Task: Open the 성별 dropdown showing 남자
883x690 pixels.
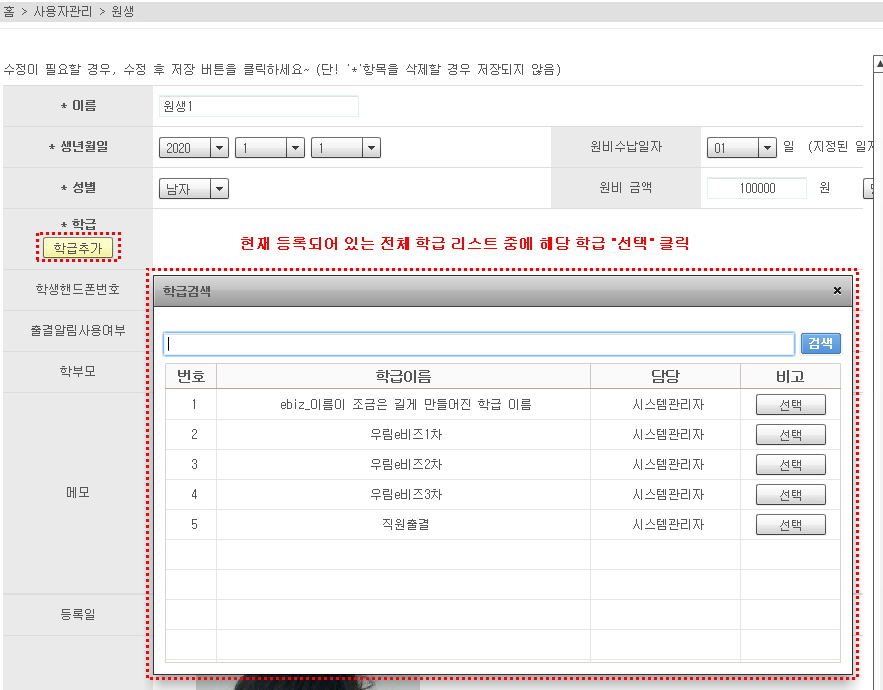Action: pos(194,189)
